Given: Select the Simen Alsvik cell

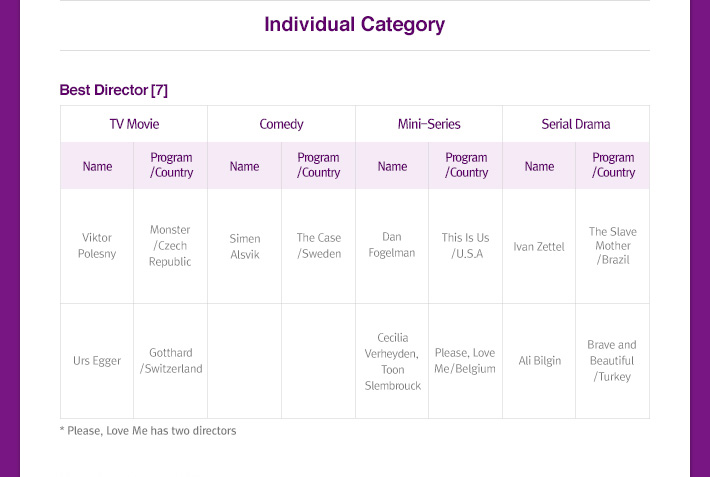Looking at the screenshot, I should (x=245, y=246).
